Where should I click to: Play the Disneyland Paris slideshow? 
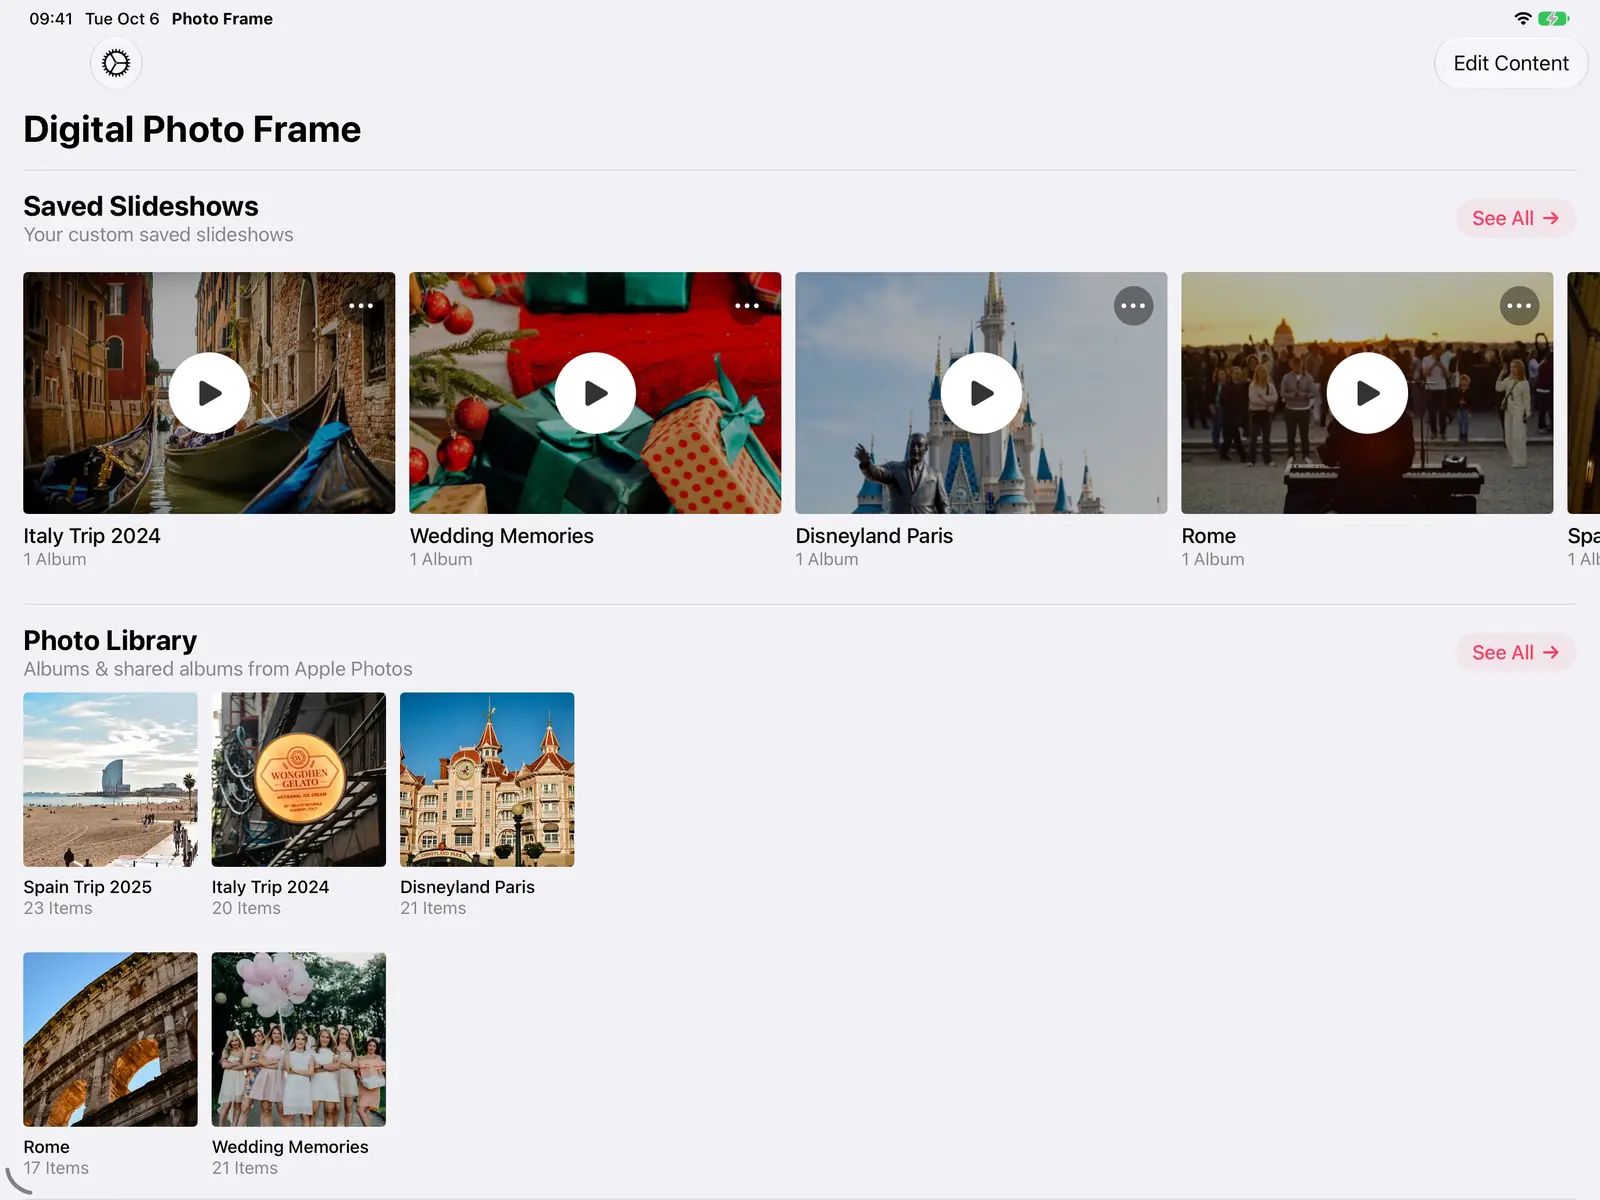981,393
